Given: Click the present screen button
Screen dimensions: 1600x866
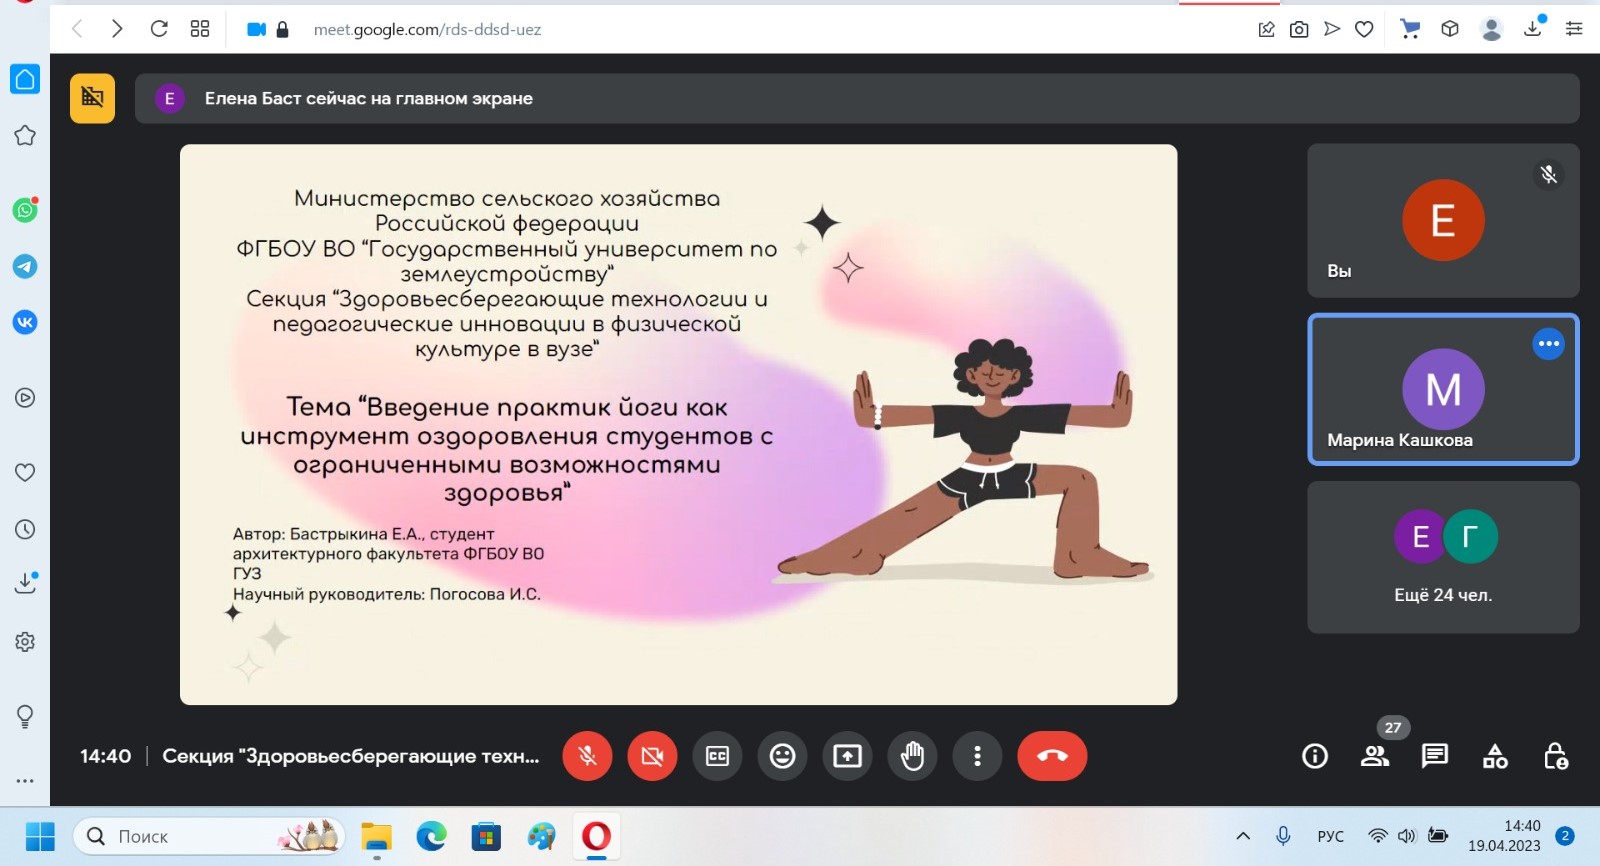Looking at the screenshot, I should (x=847, y=756).
